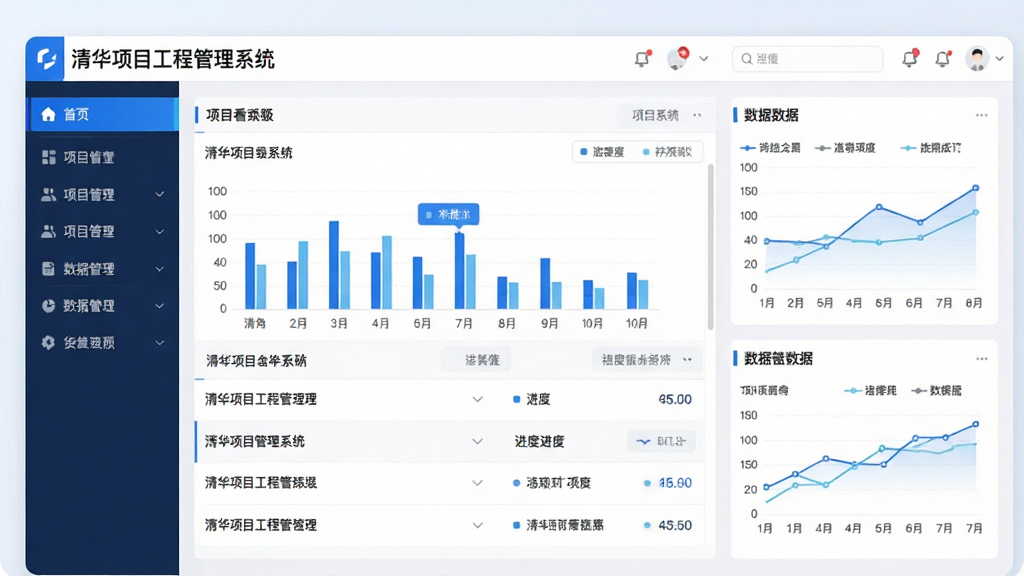Click into the header search field
This screenshot has height=576, width=1024.
click(807, 59)
